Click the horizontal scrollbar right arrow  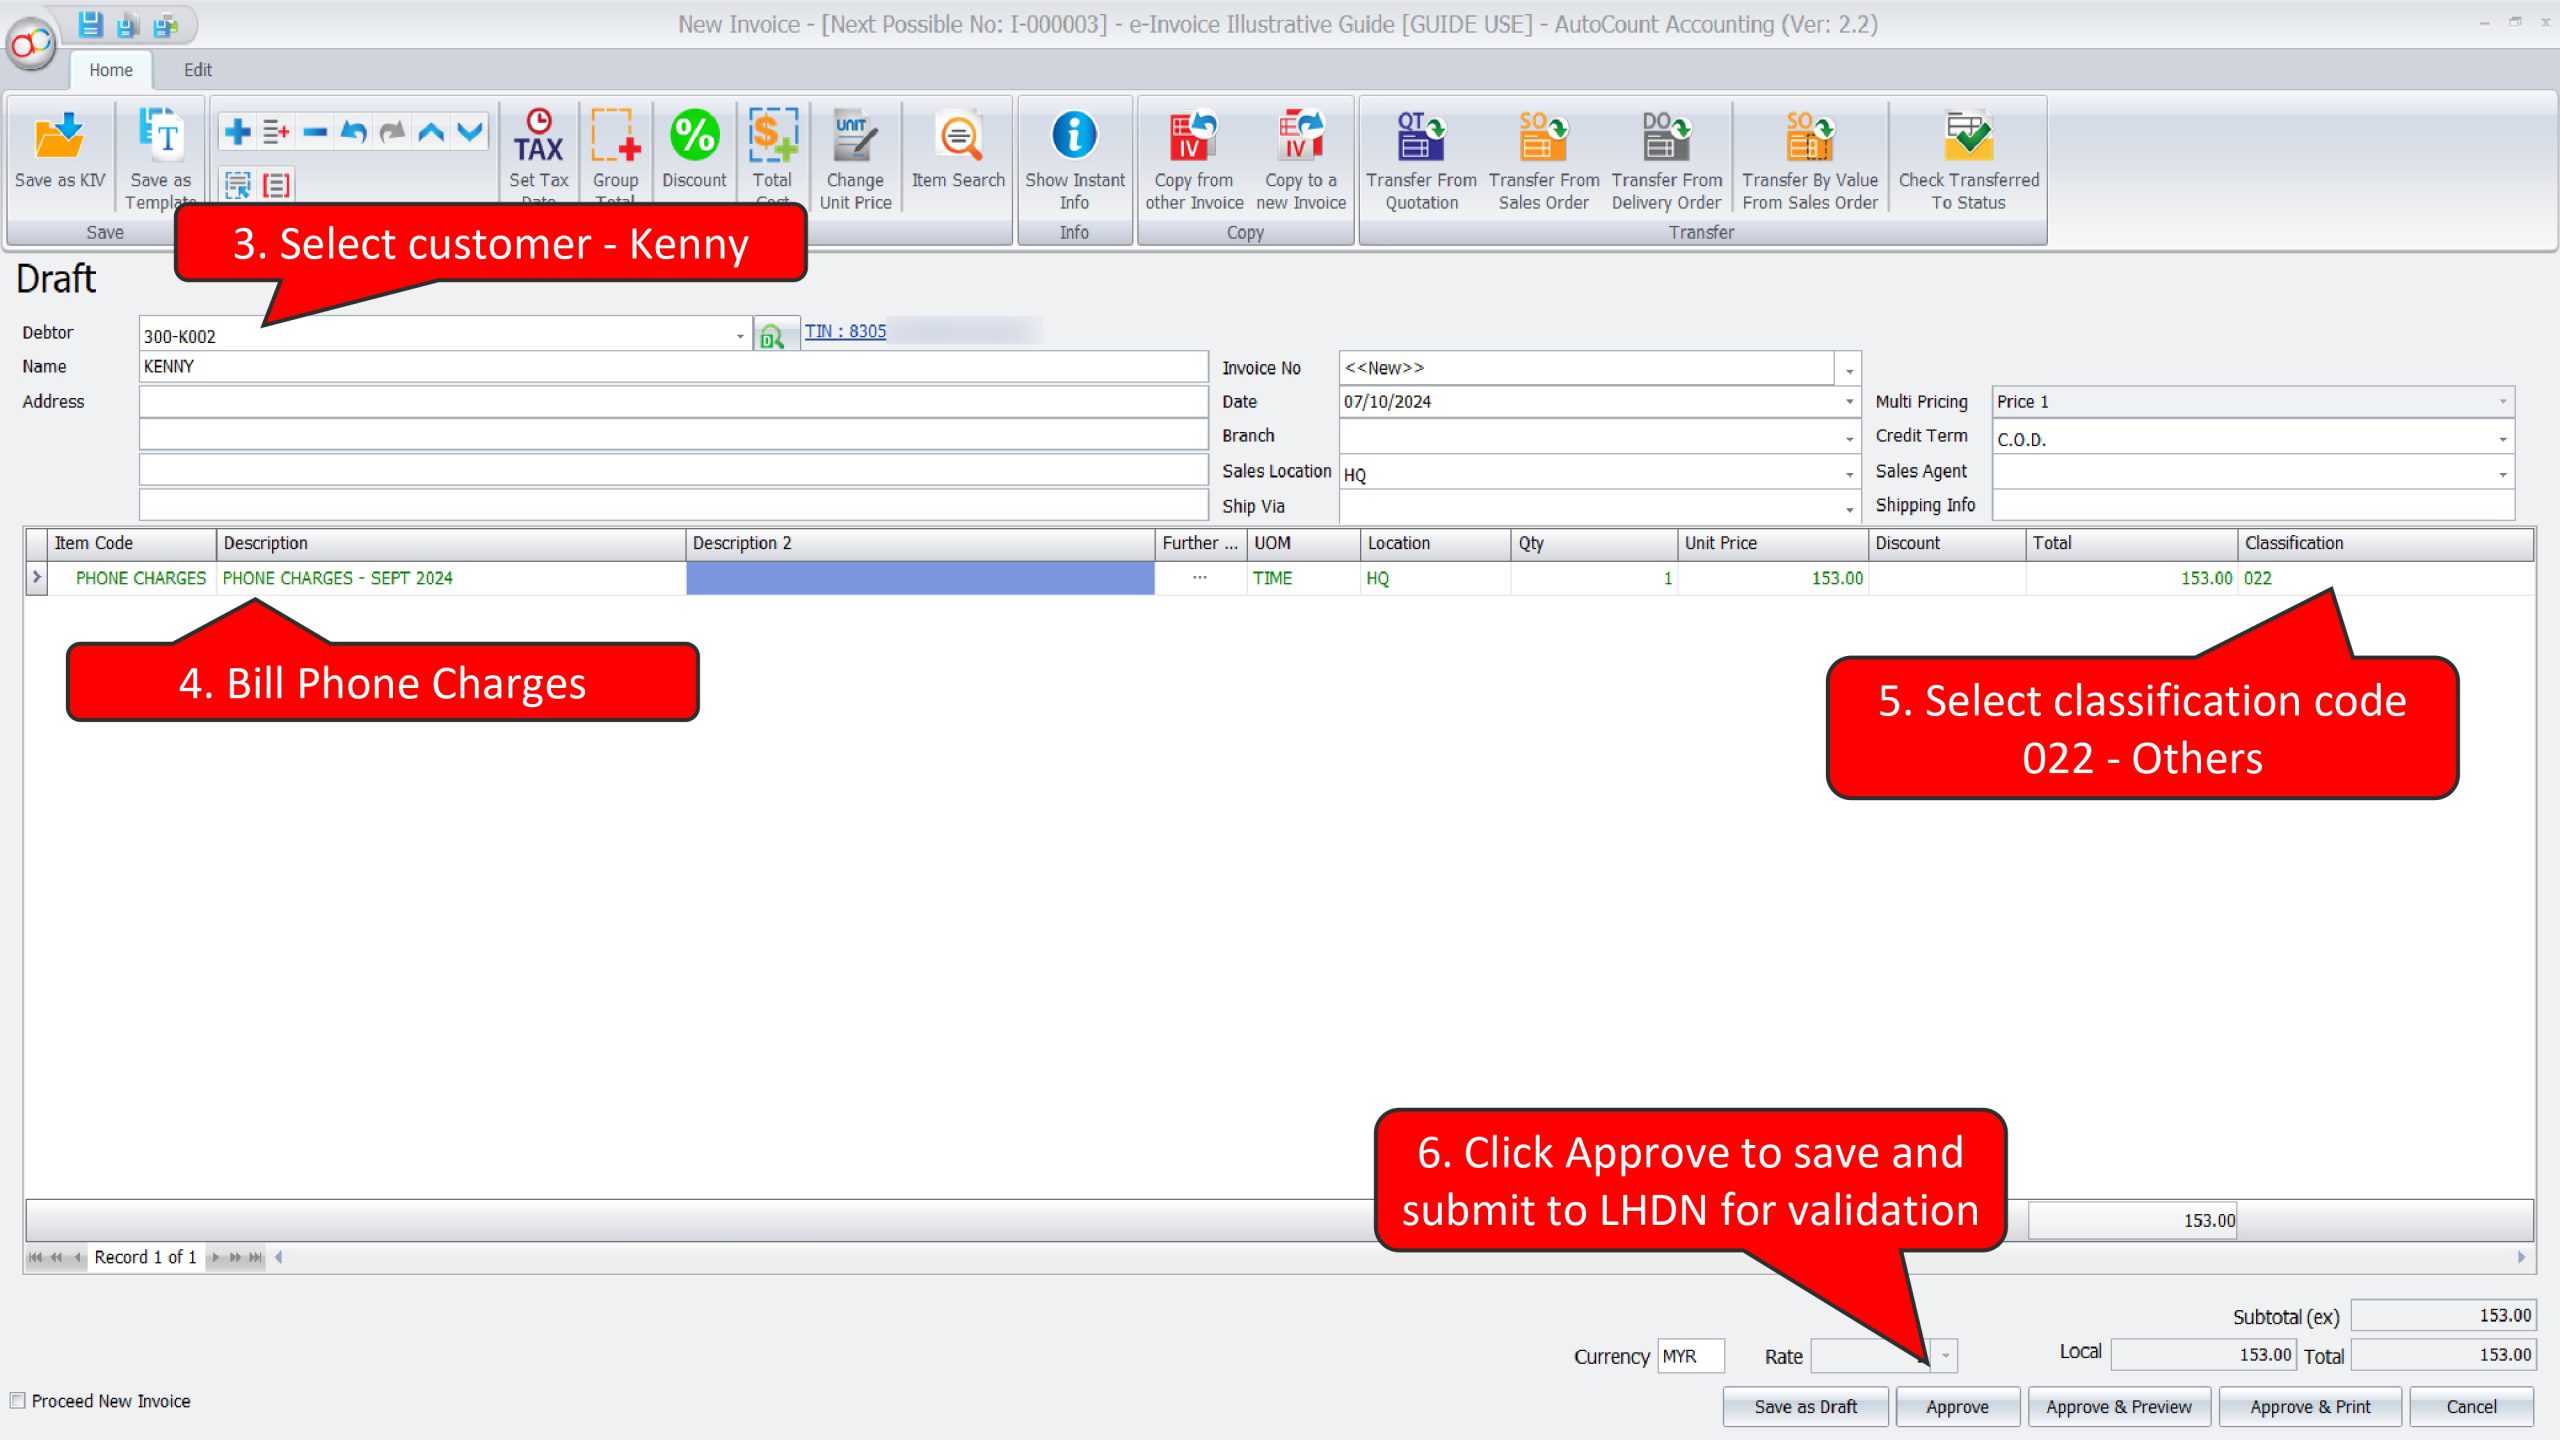point(2521,1257)
